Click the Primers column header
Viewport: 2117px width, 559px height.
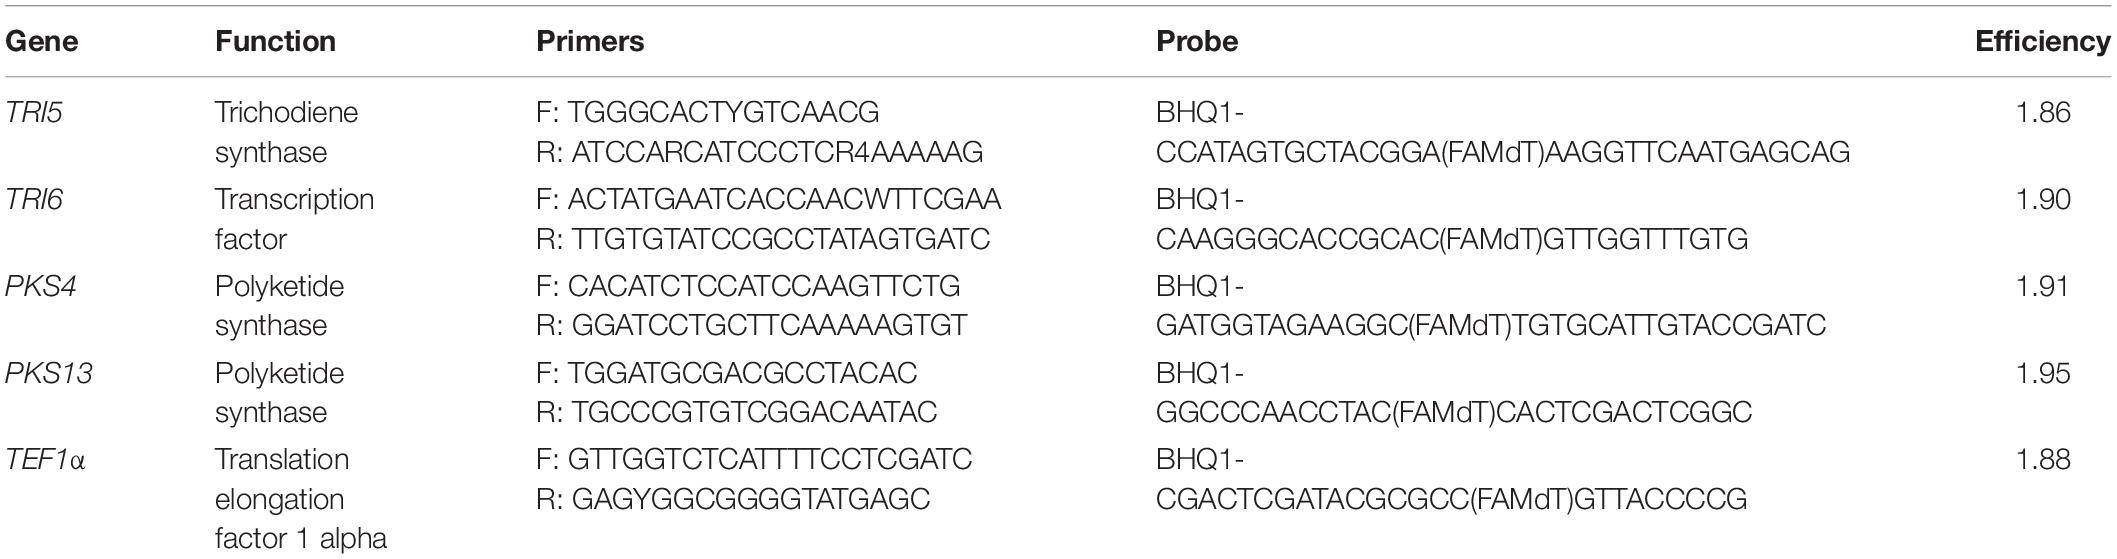click(x=590, y=42)
